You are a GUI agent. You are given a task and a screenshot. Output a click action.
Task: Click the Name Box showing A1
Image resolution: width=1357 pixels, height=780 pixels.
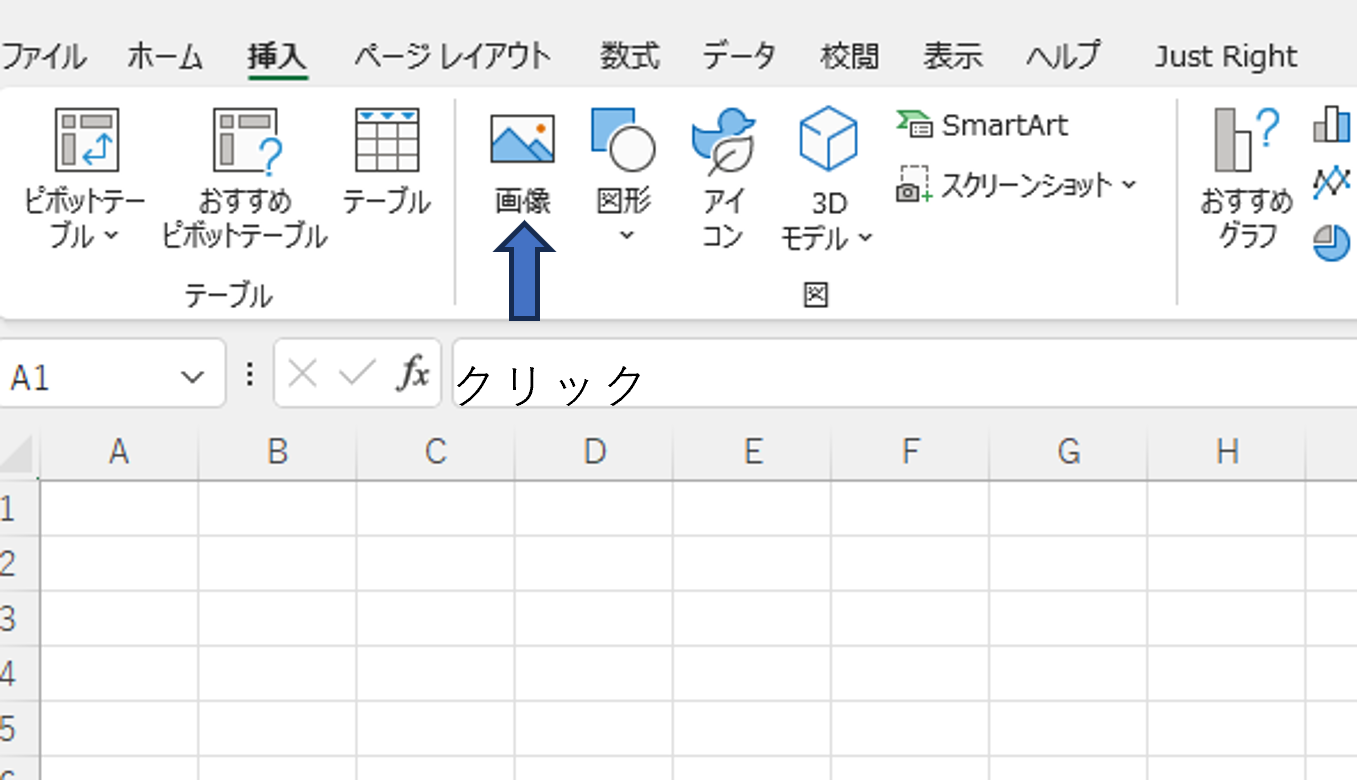point(112,374)
